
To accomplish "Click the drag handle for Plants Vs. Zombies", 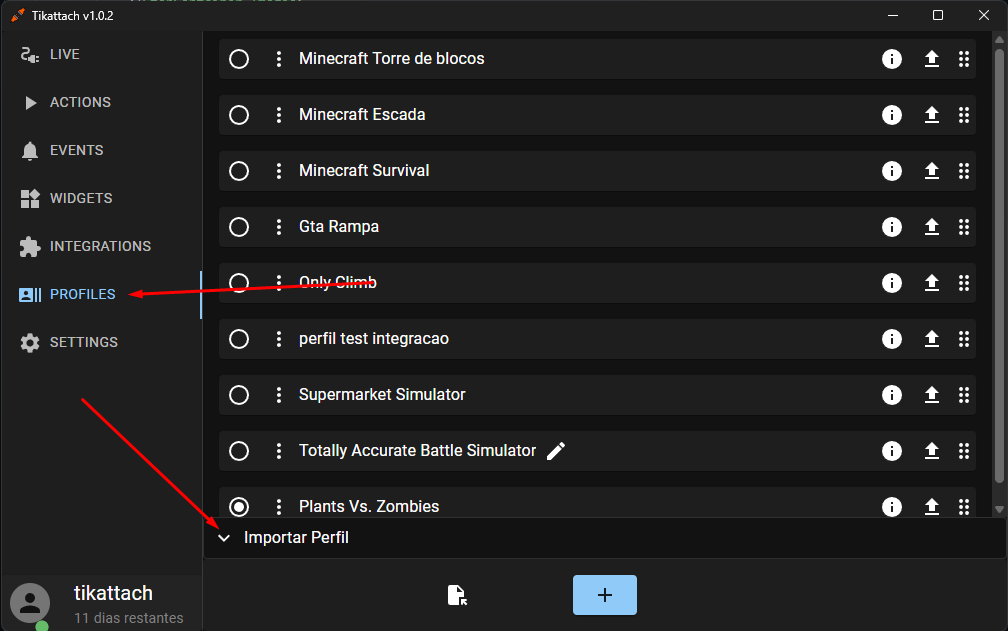I will pyautogui.click(x=964, y=507).
